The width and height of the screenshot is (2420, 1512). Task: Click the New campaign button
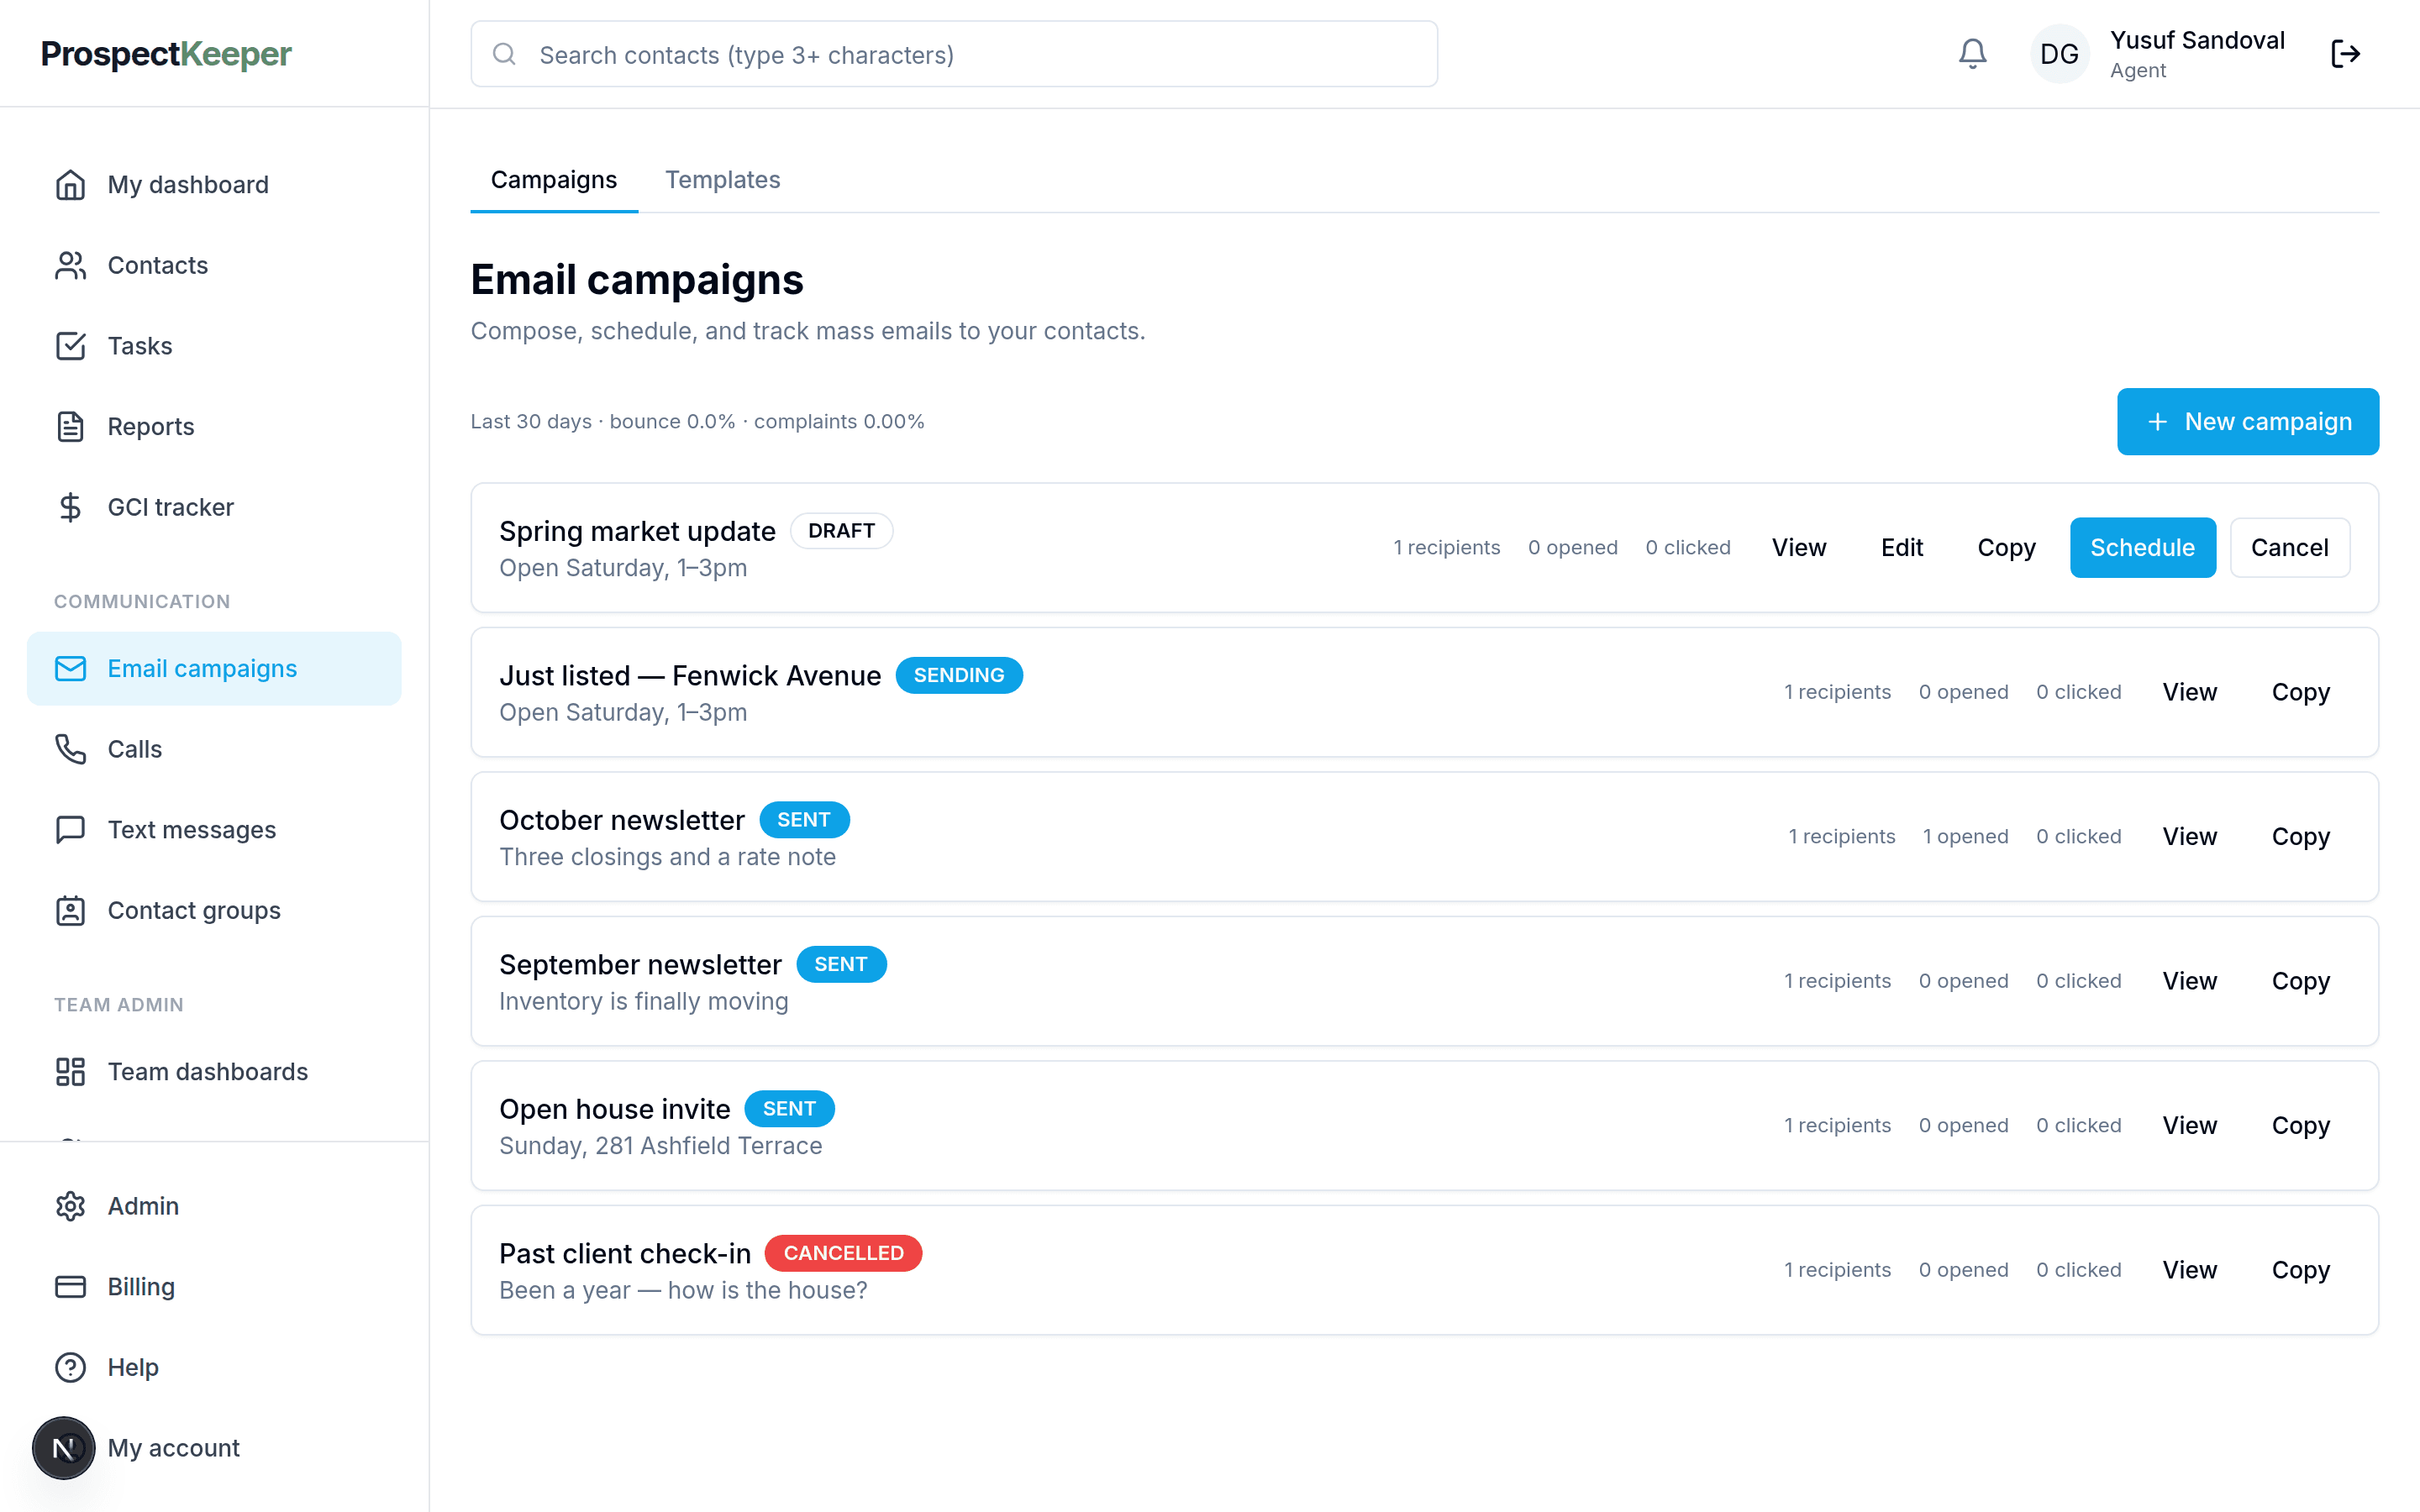click(x=2248, y=422)
